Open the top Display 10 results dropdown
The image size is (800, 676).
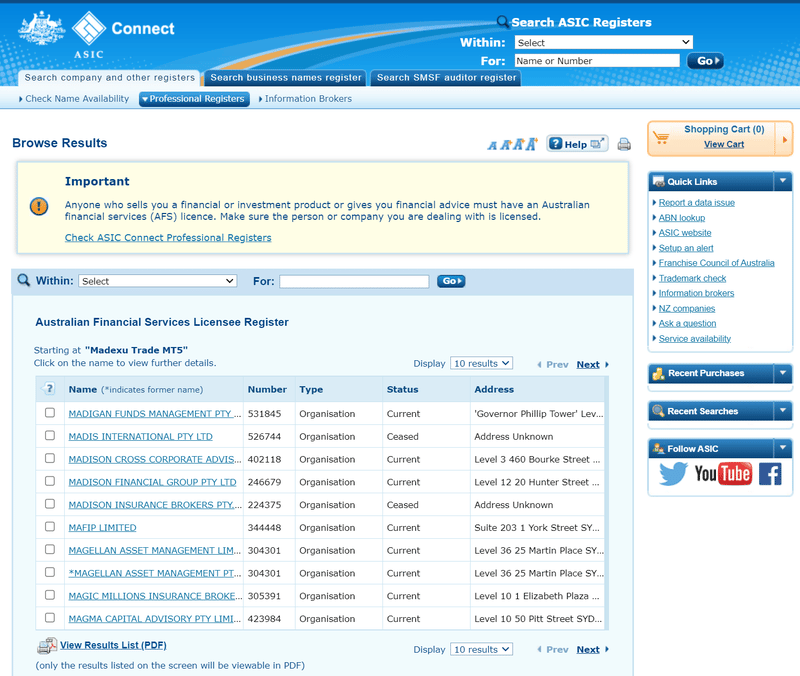click(x=481, y=363)
